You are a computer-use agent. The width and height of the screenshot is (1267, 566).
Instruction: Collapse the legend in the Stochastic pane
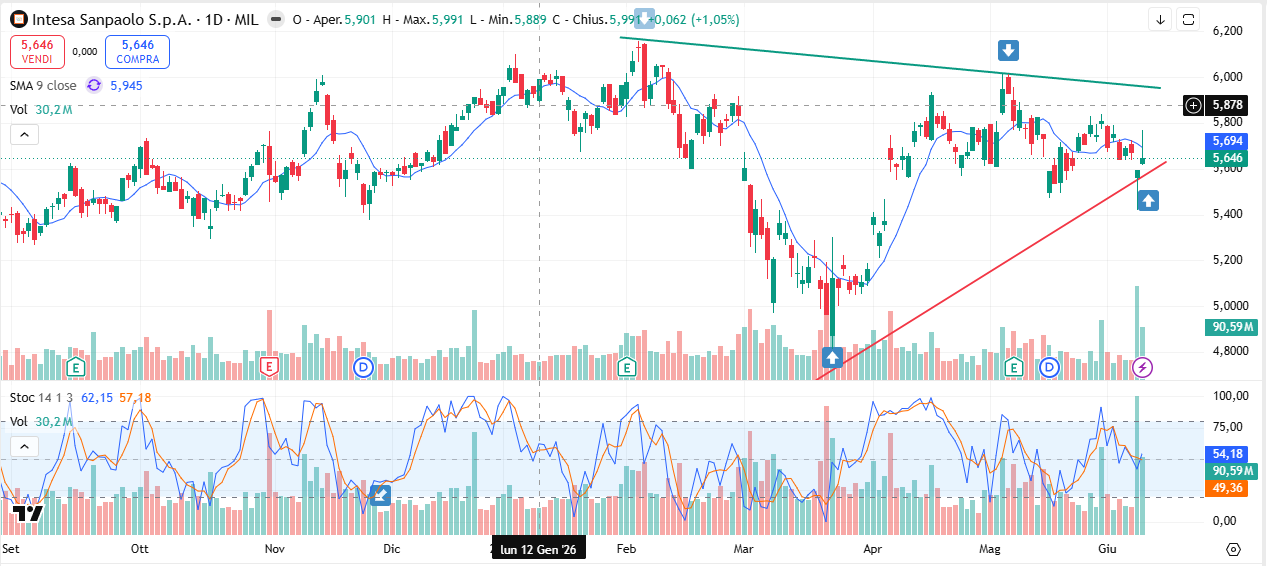point(24,447)
